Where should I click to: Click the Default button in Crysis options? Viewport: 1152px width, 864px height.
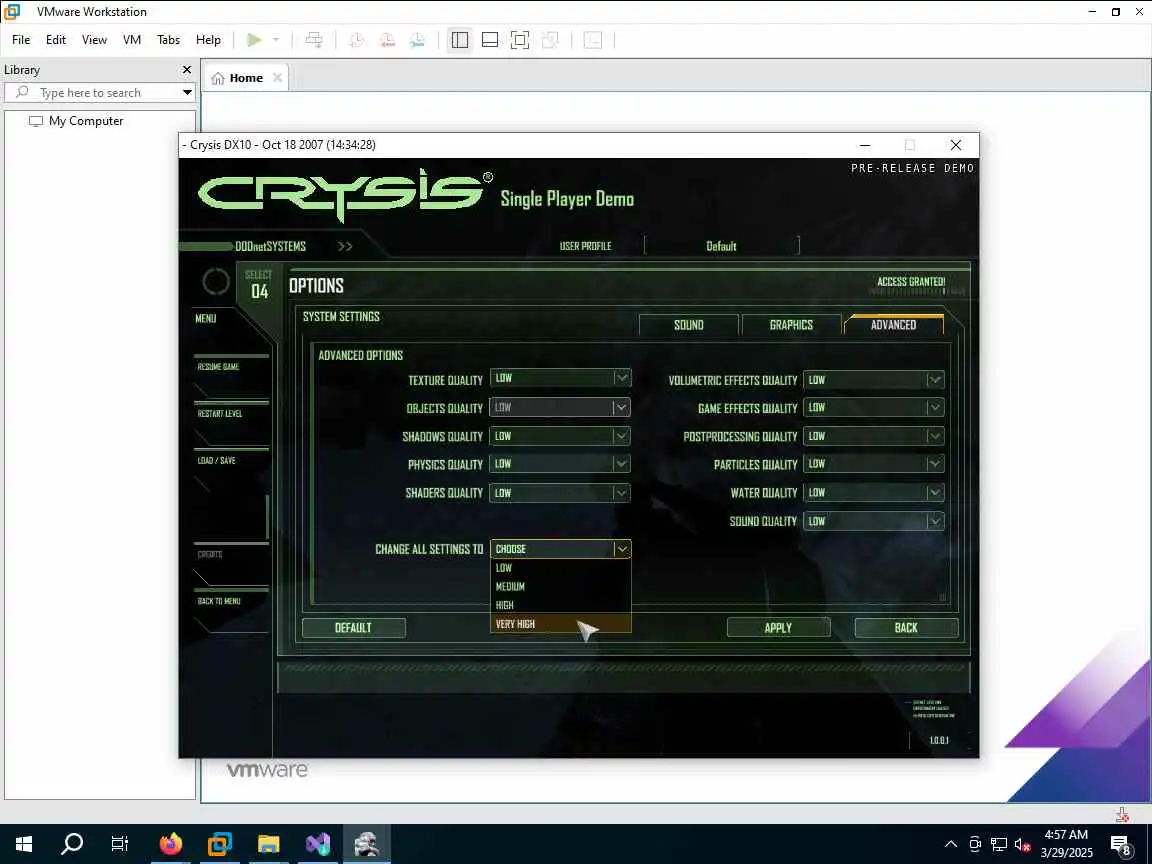(x=353, y=627)
